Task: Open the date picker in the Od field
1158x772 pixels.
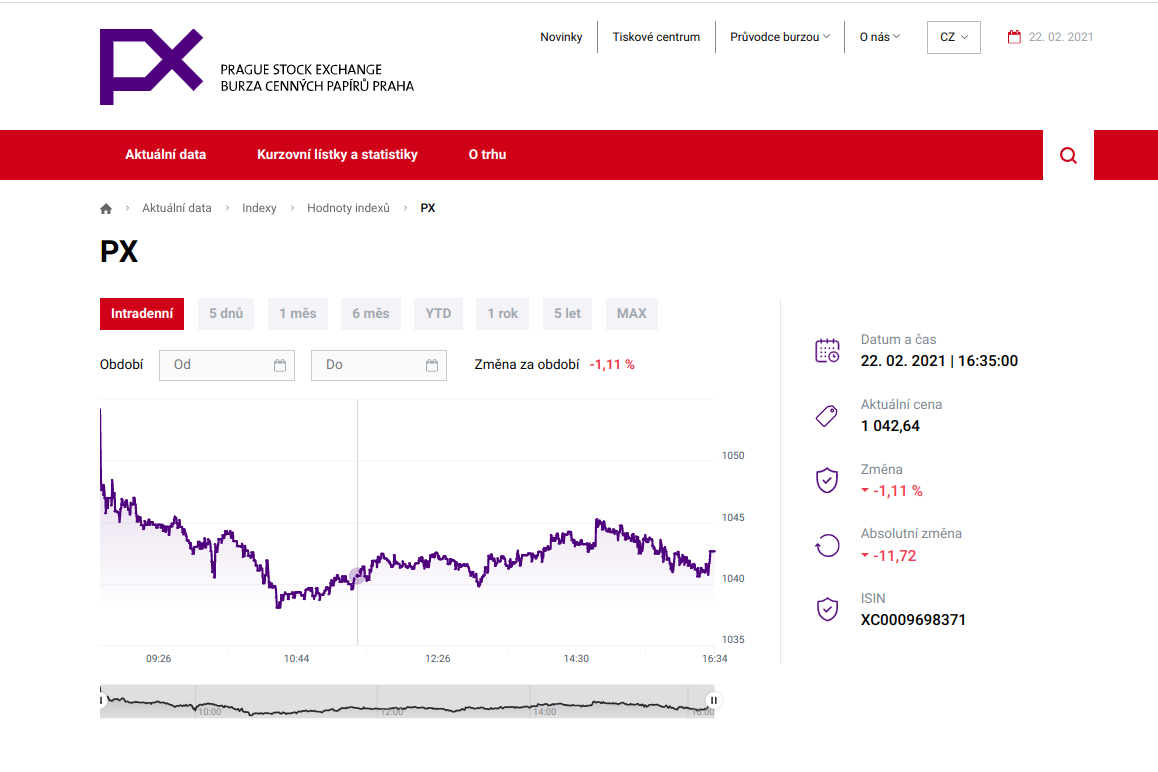Action: (283, 364)
